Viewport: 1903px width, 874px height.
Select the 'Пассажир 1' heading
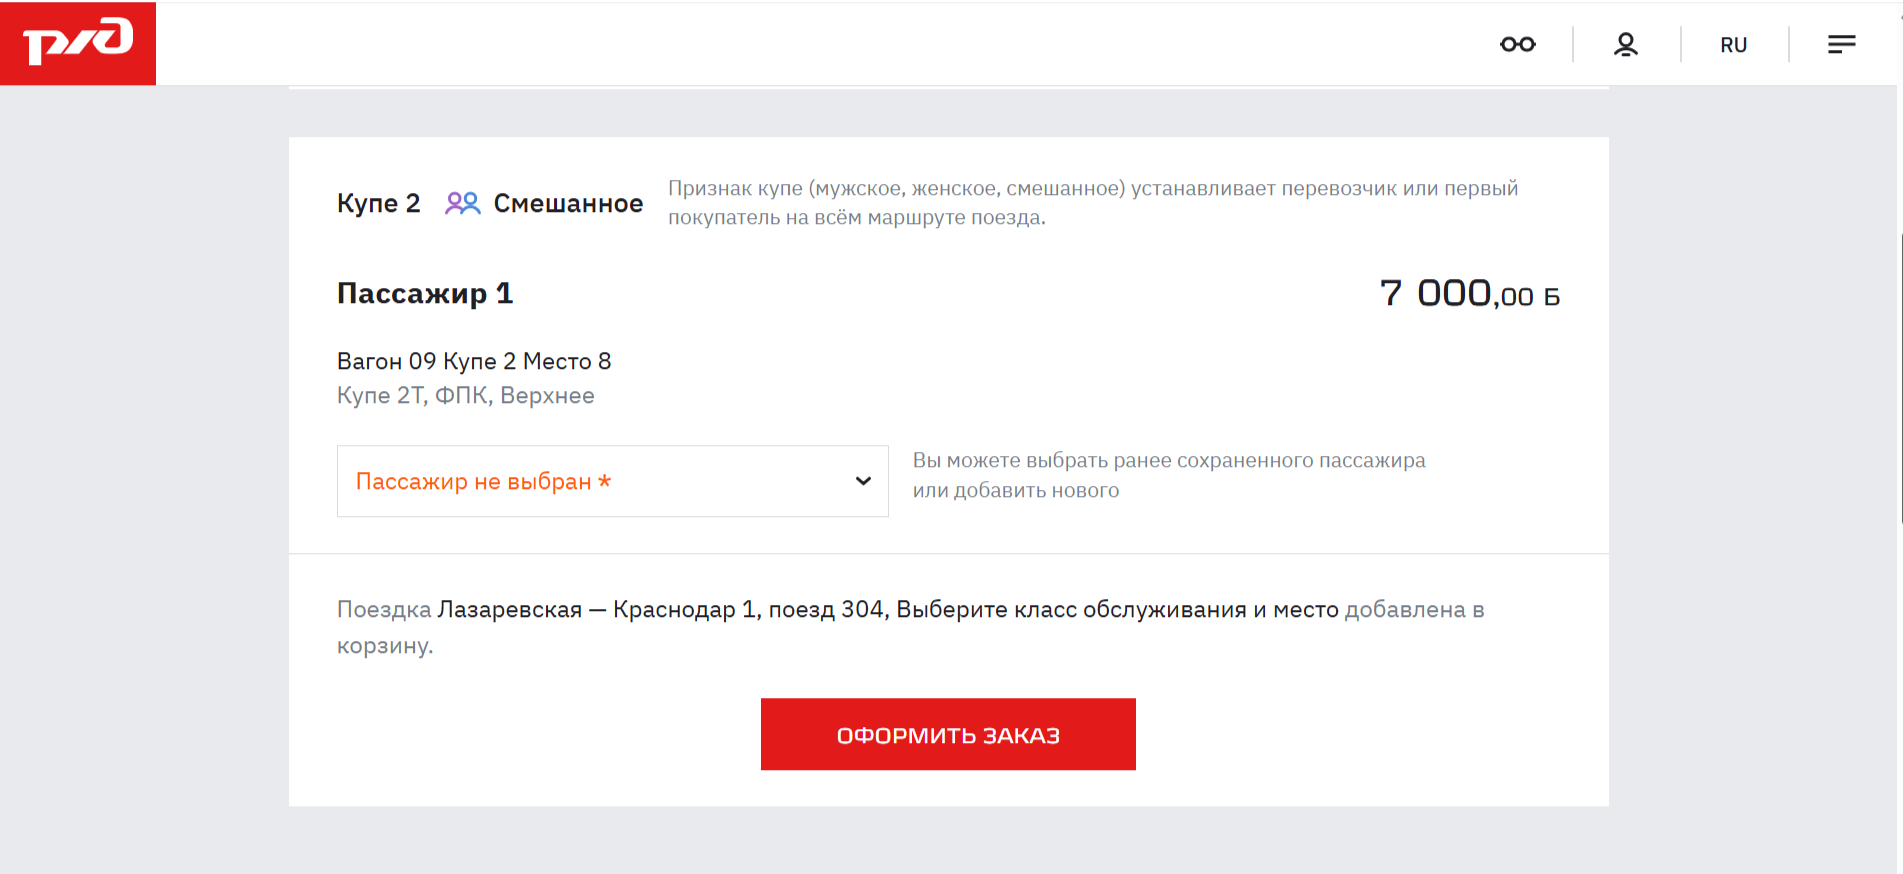[x=424, y=293]
